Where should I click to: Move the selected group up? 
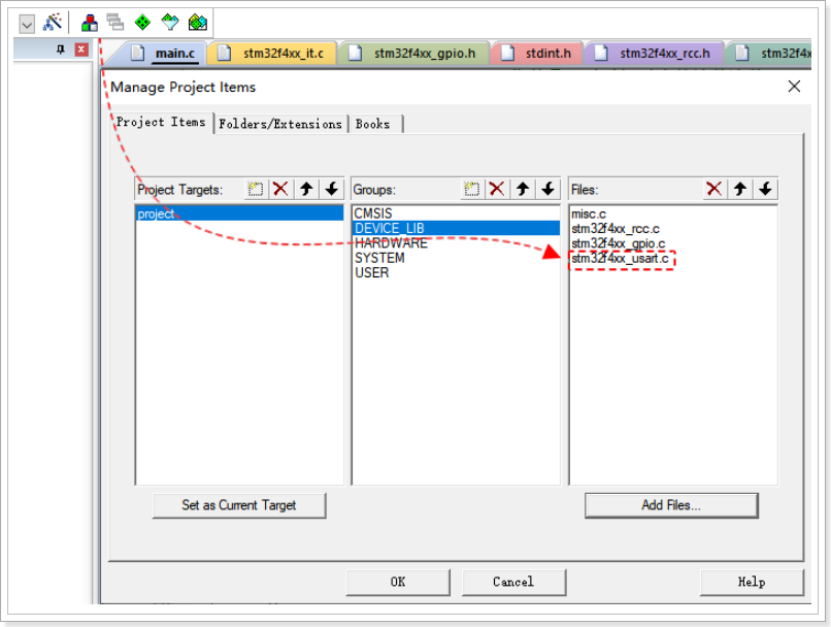[523, 189]
